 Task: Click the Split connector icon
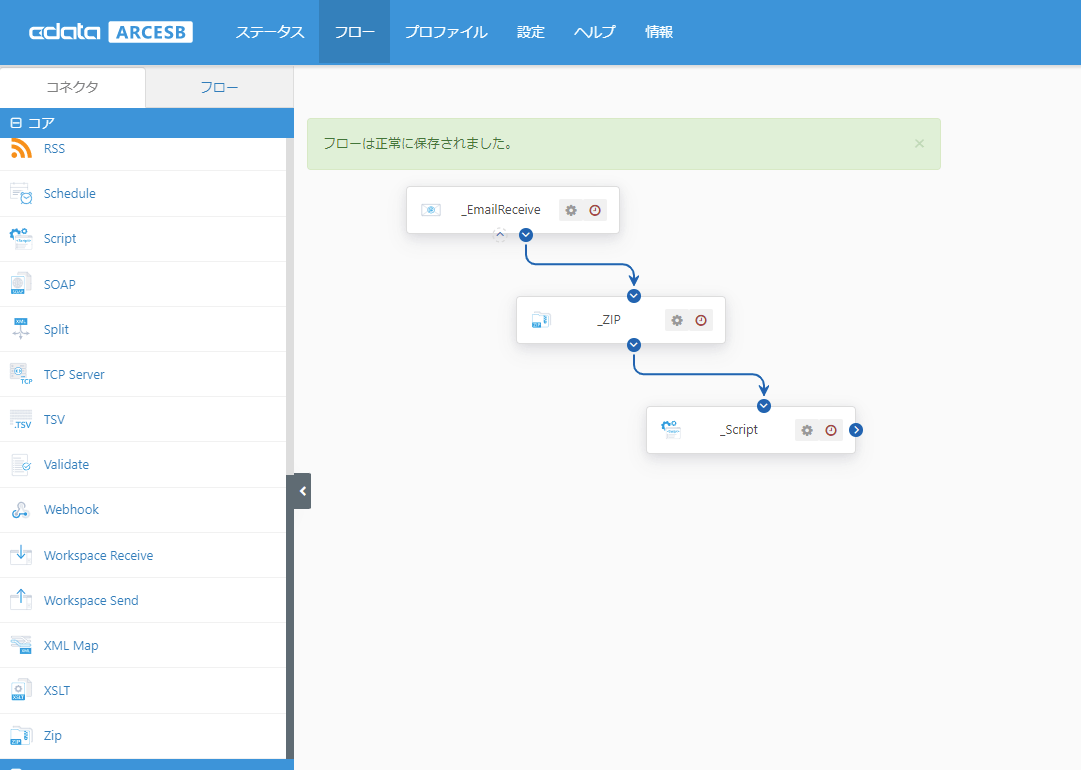click(21, 329)
